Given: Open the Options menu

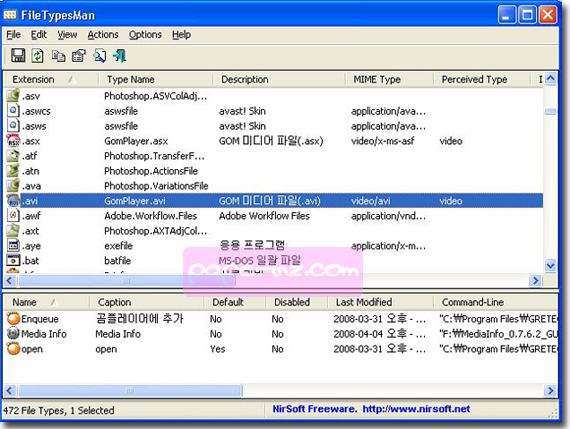Looking at the screenshot, I should coord(145,35).
